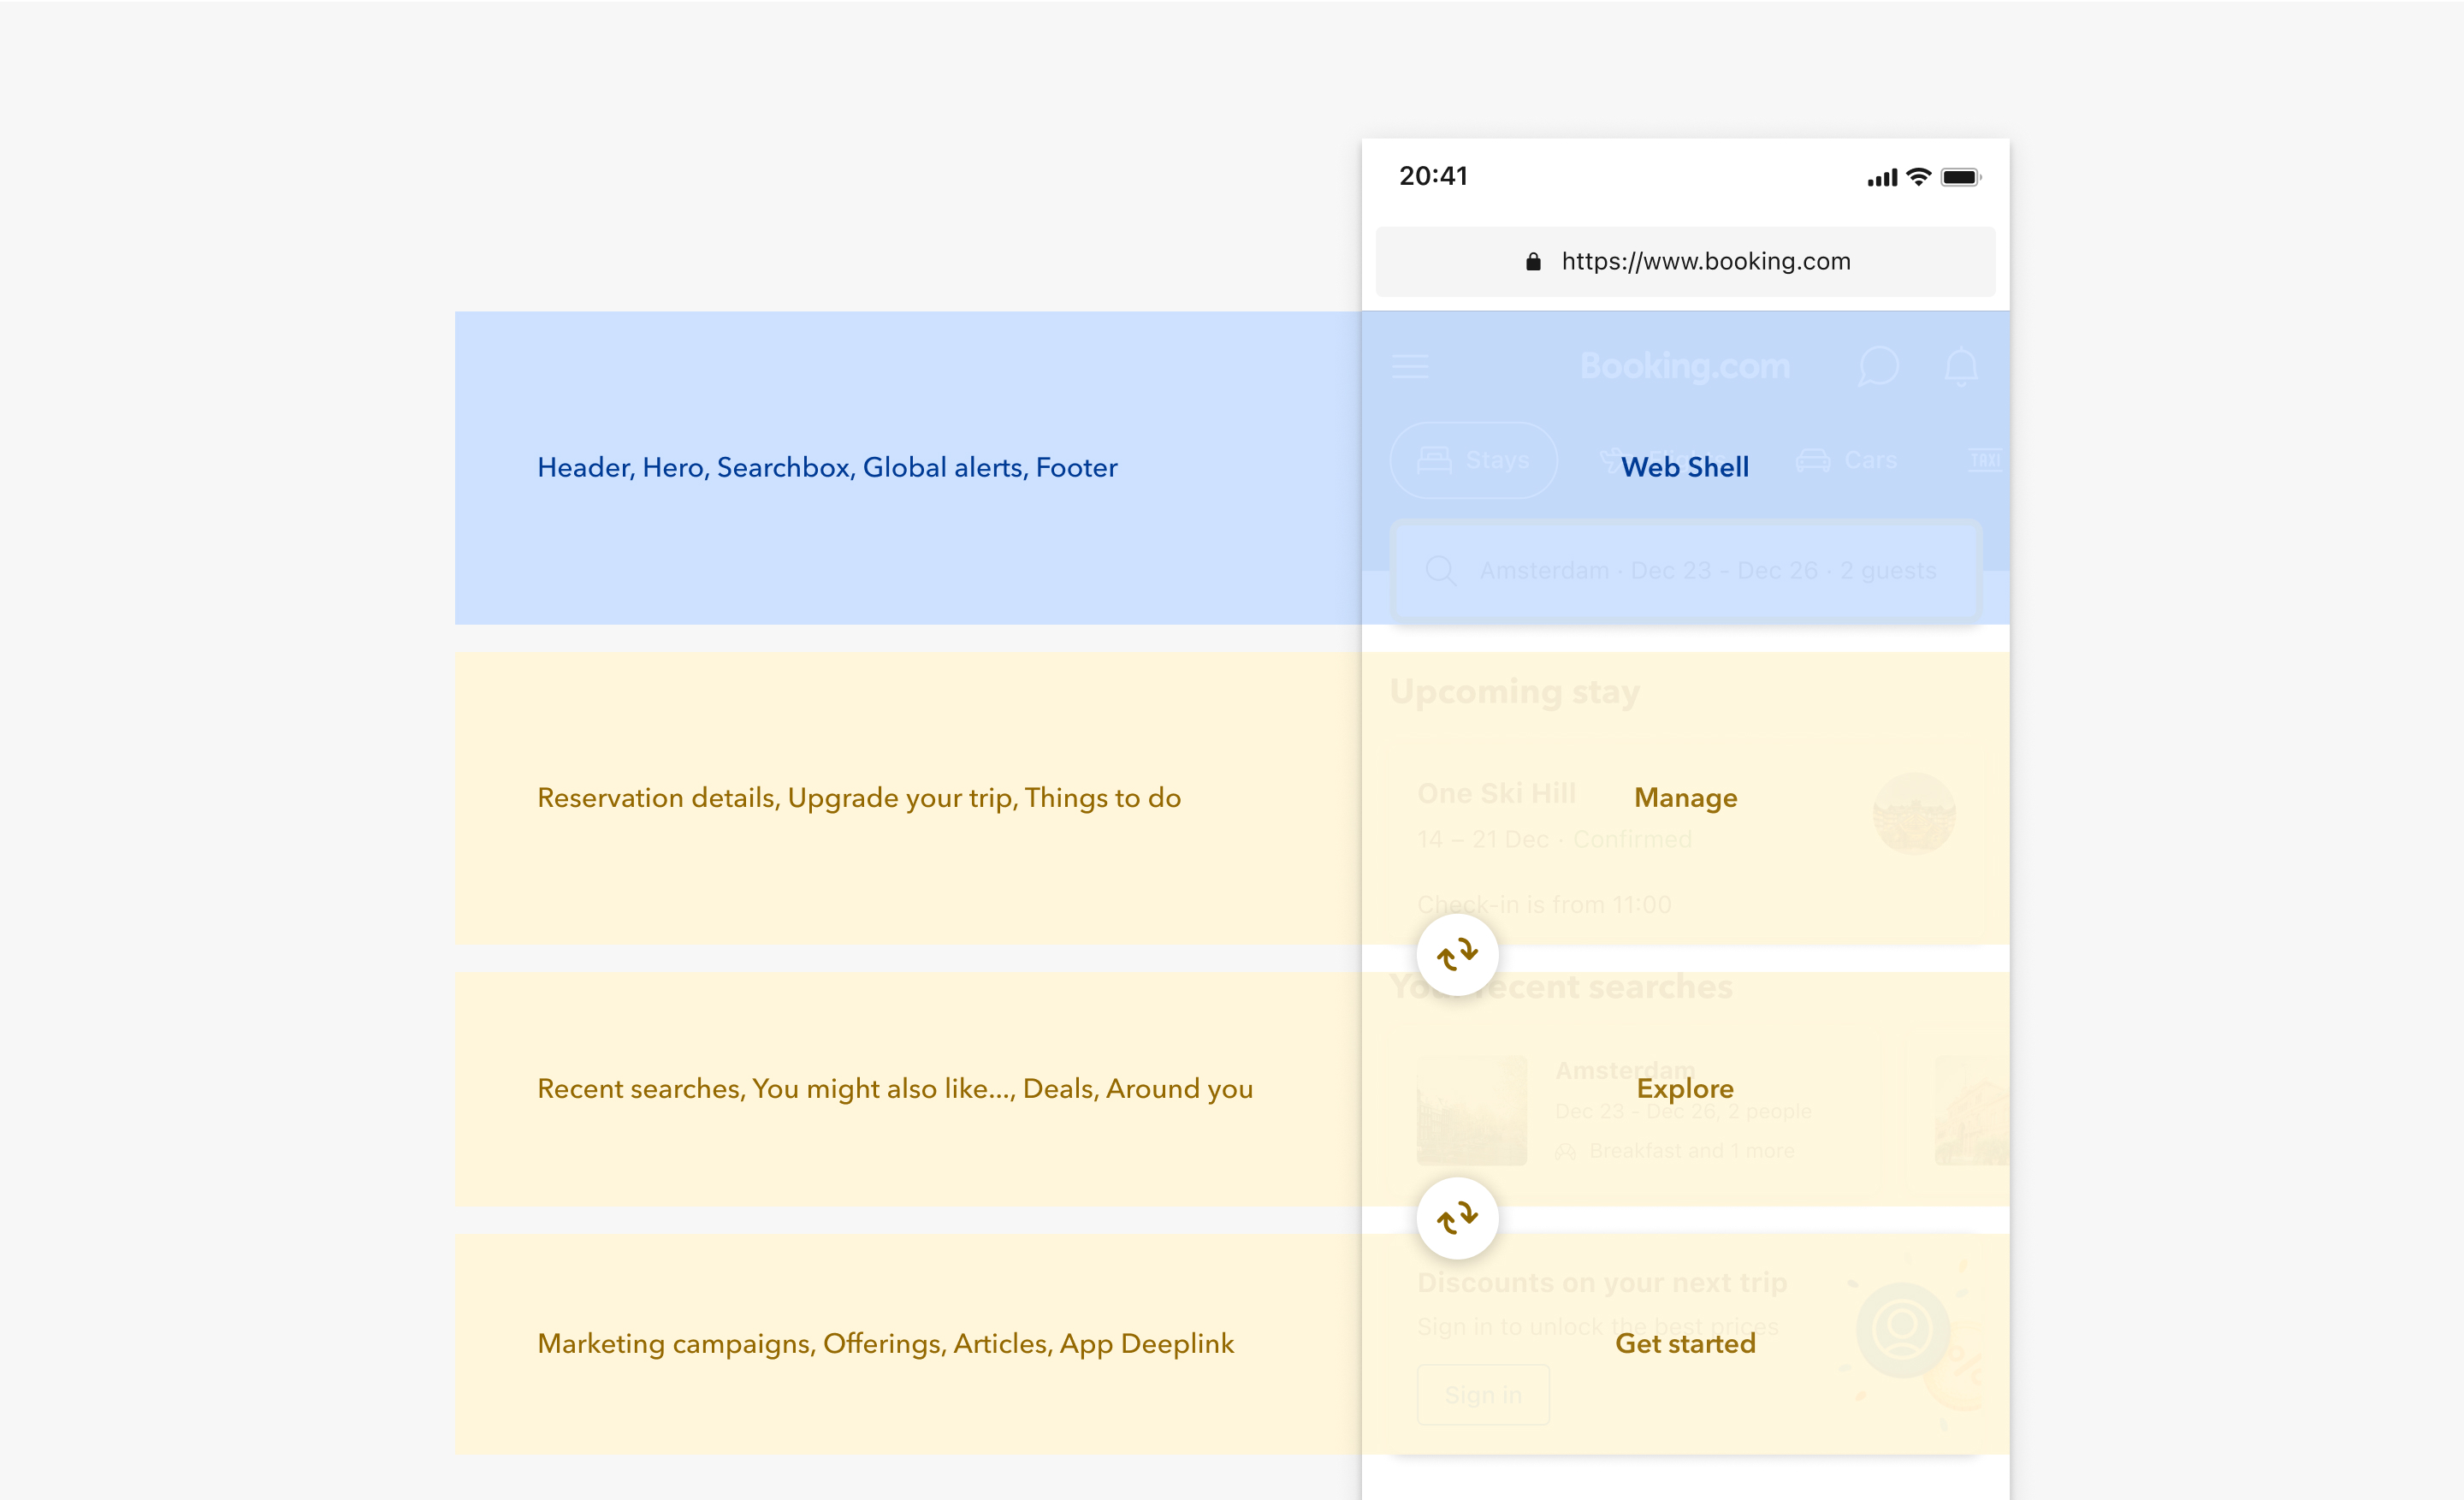Click 'Reservation details, Upgrade your trip' text
2464x1500 pixels.
[777, 798]
